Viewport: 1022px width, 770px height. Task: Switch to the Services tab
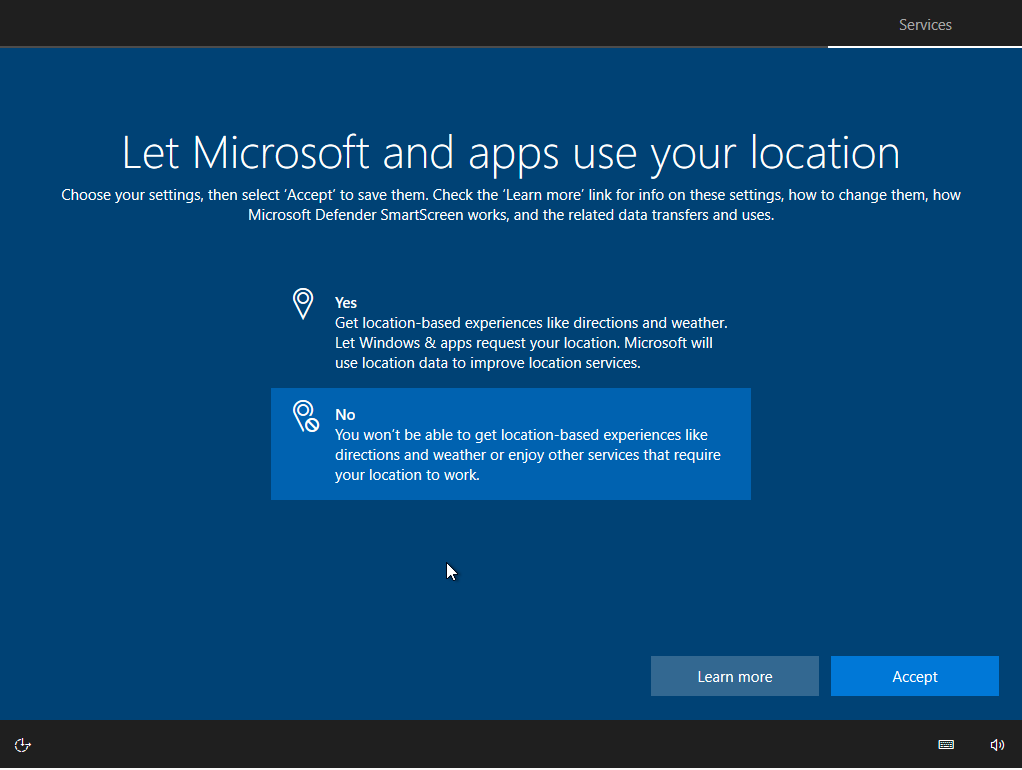point(925,25)
